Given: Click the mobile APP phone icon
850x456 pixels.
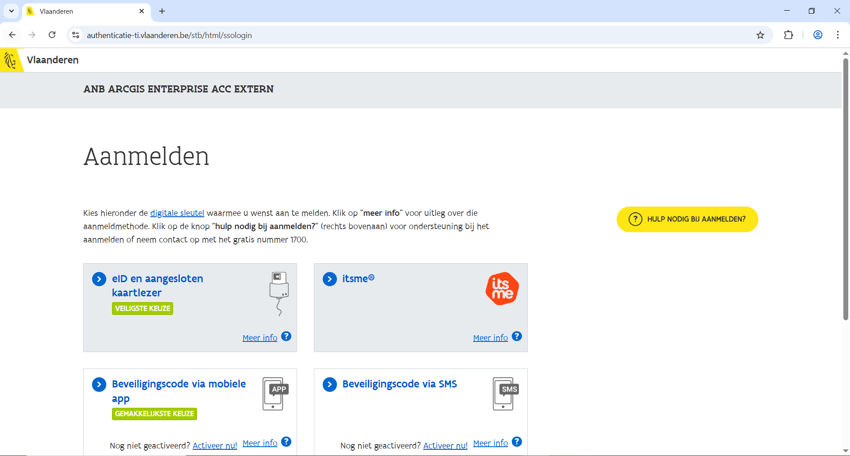Looking at the screenshot, I should 275,394.
